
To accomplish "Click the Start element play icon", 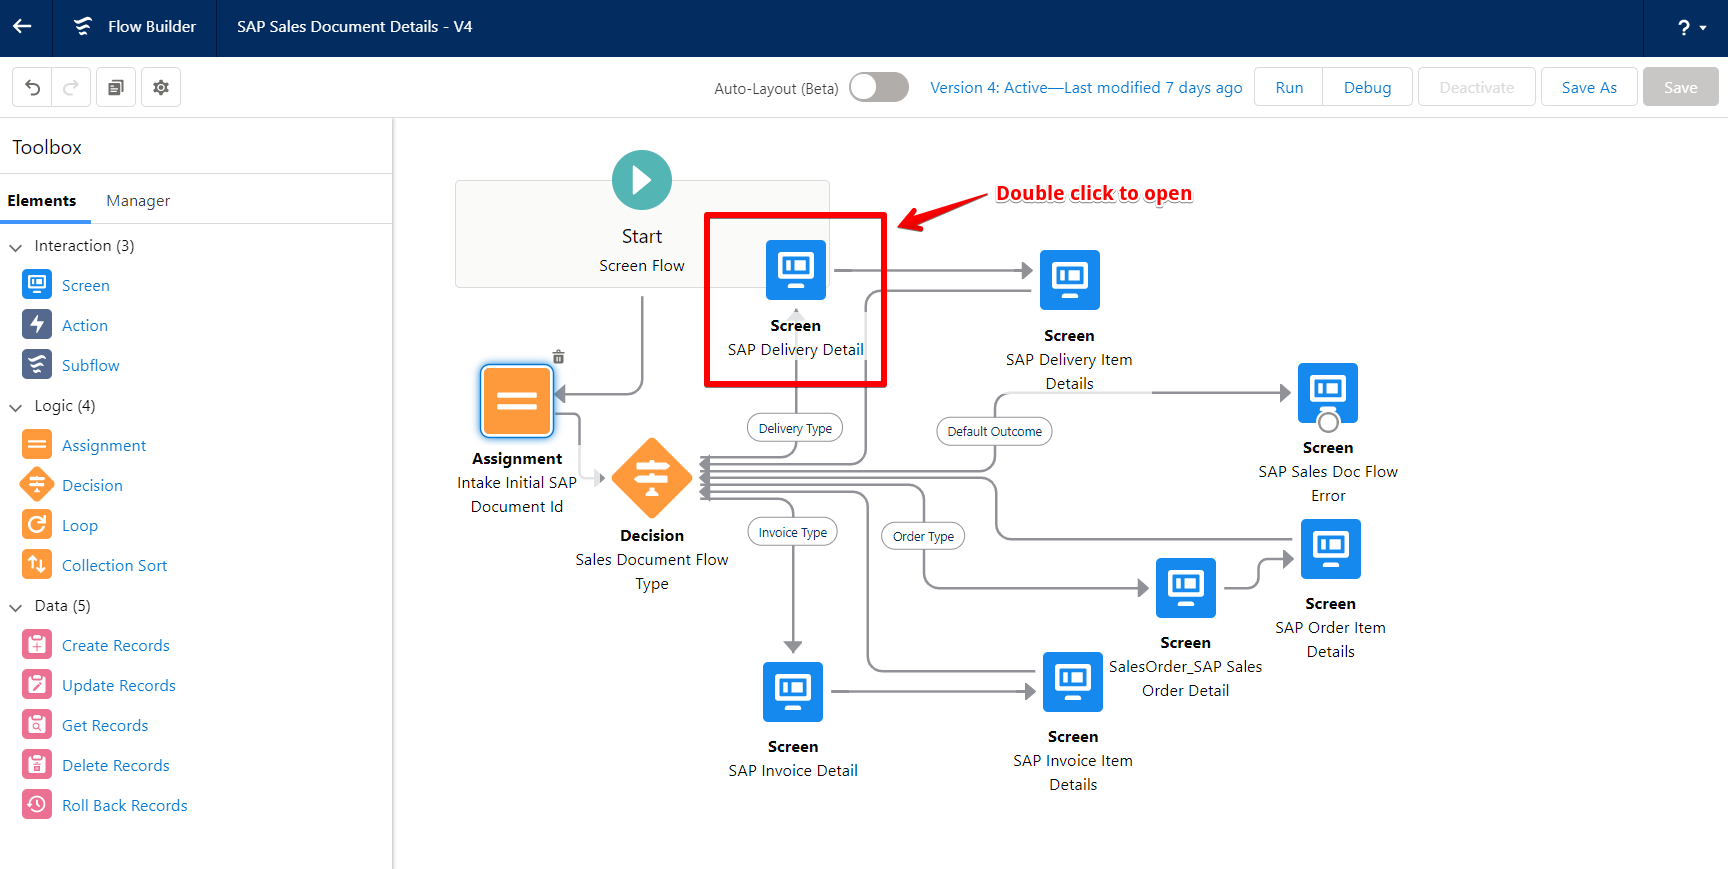I will click(x=642, y=180).
